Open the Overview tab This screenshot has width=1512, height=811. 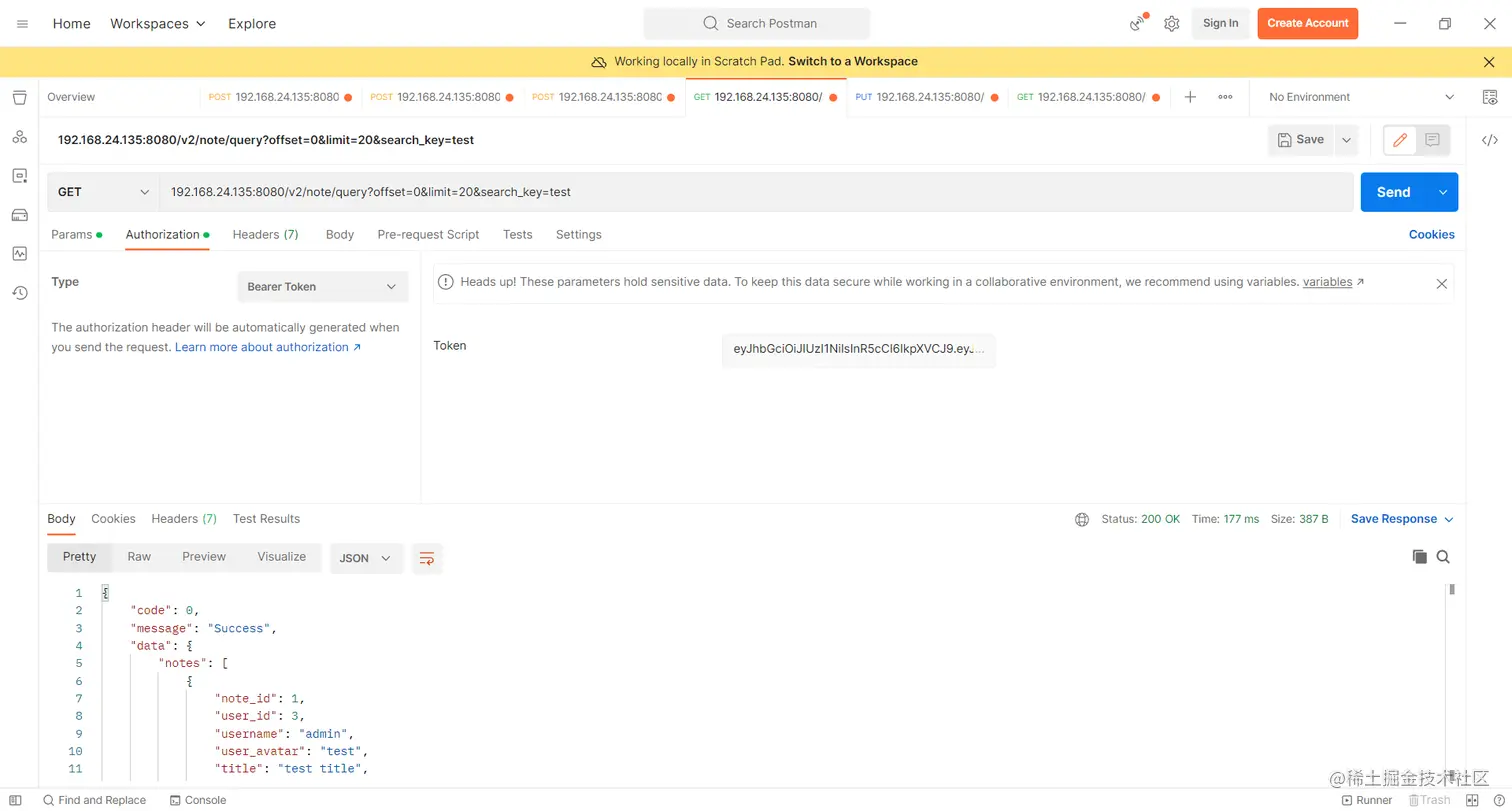pyautogui.click(x=71, y=97)
